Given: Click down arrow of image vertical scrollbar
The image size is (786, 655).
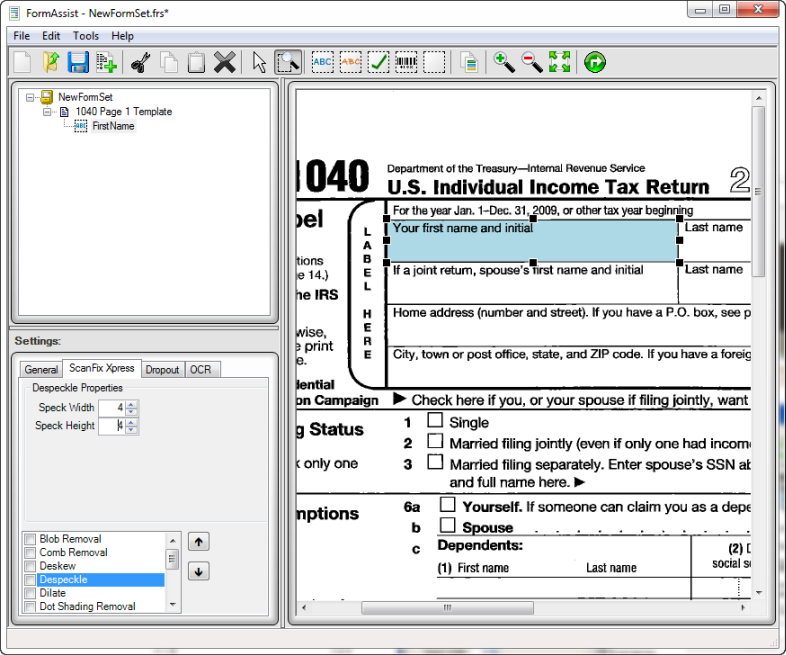Looking at the screenshot, I should (x=758, y=593).
